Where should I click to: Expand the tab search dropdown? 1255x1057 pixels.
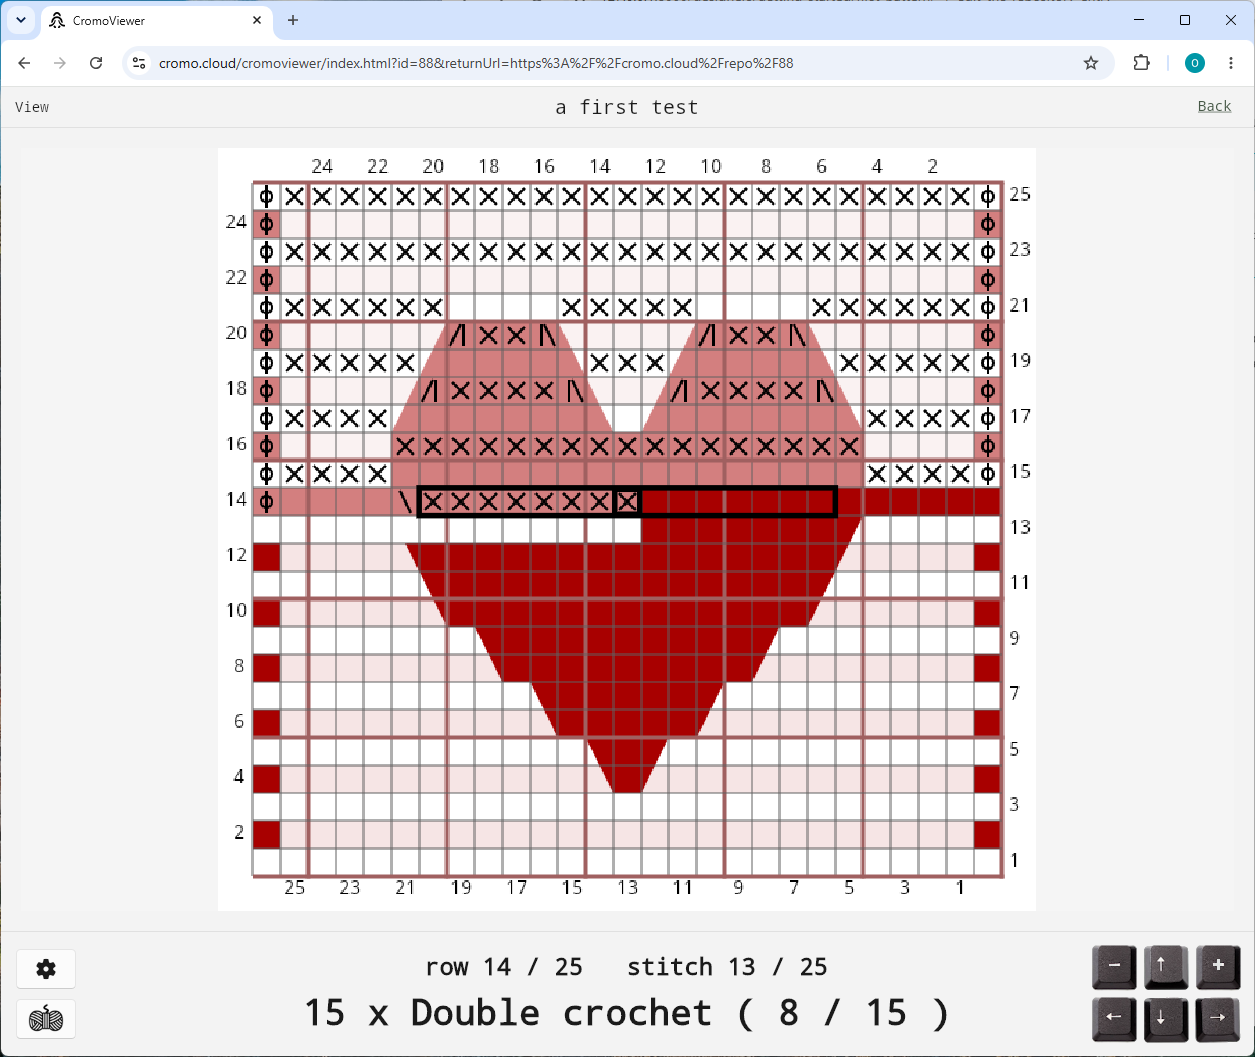[x=20, y=20]
